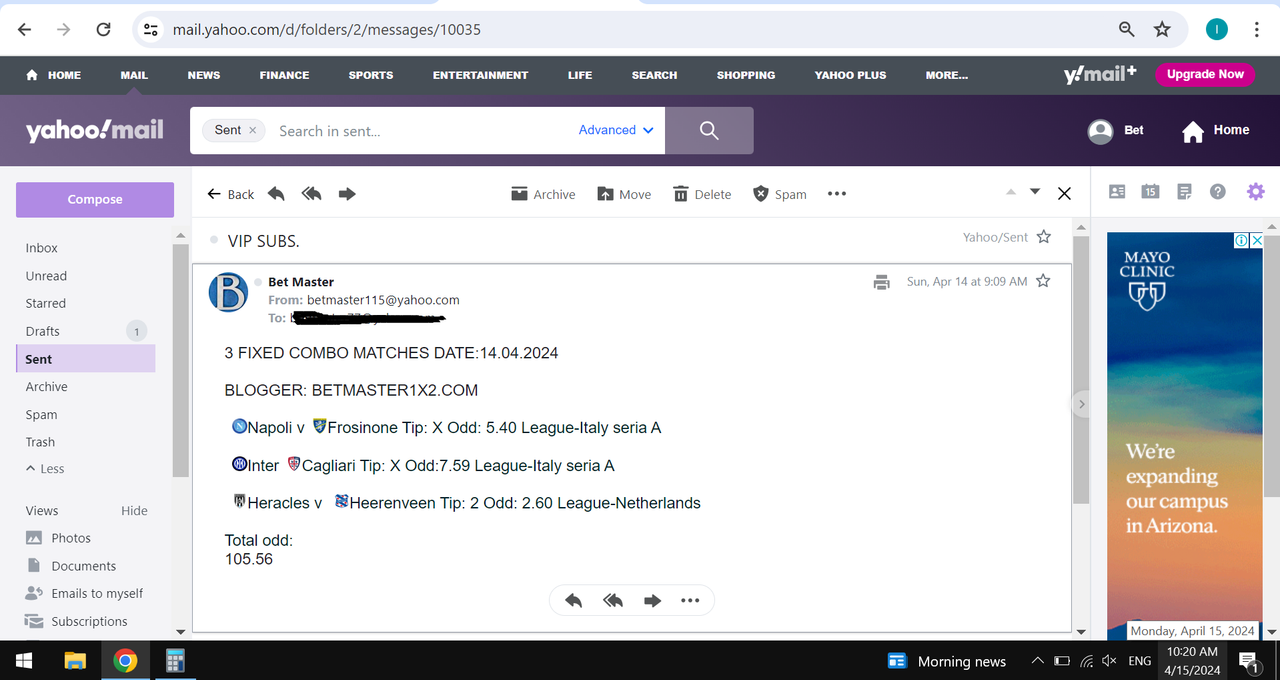Click HOME in the Yahoo top bar

pos(54,75)
